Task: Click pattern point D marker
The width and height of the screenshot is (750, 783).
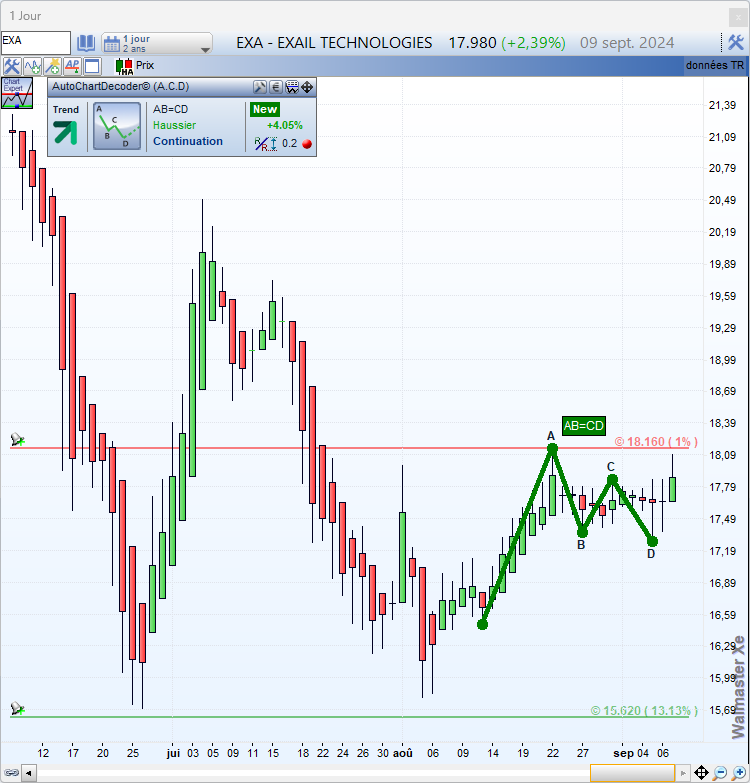Action: pos(653,541)
